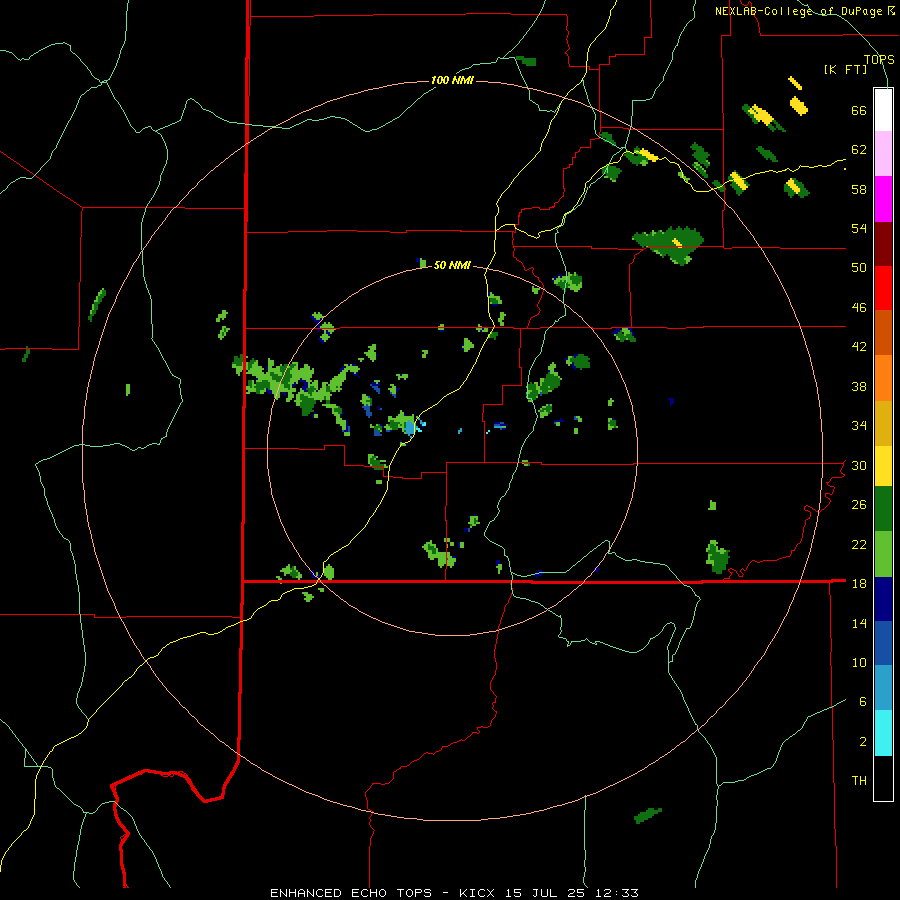The height and width of the screenshot is (900, 900).
Task: Click the legend value "42"
Action: (x=859, y=347)
